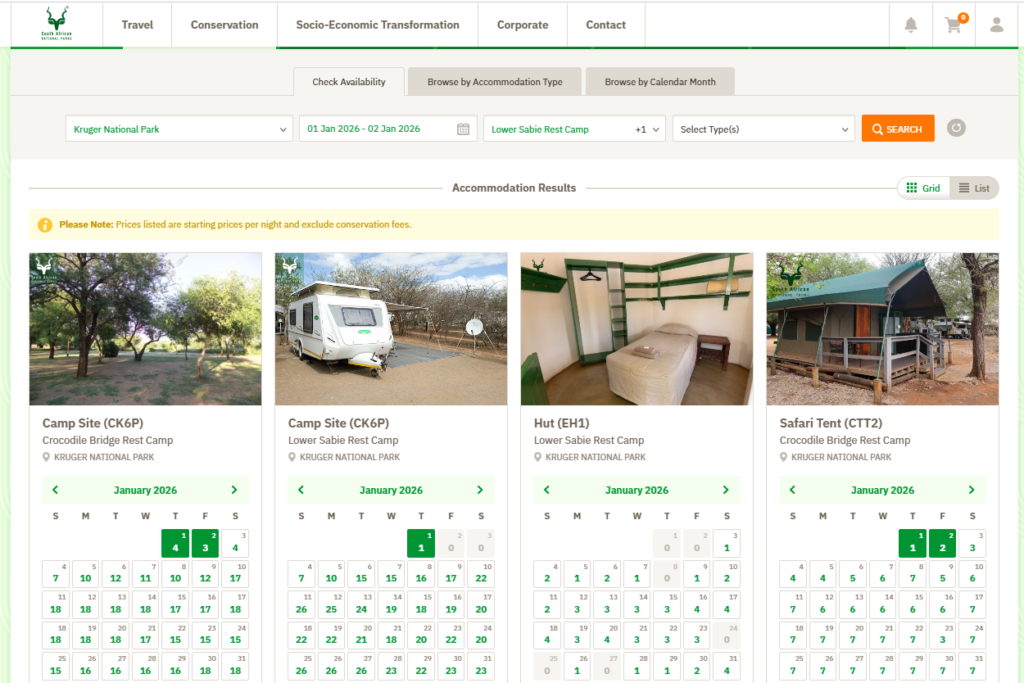Open the user account icon

pos(997,25)
